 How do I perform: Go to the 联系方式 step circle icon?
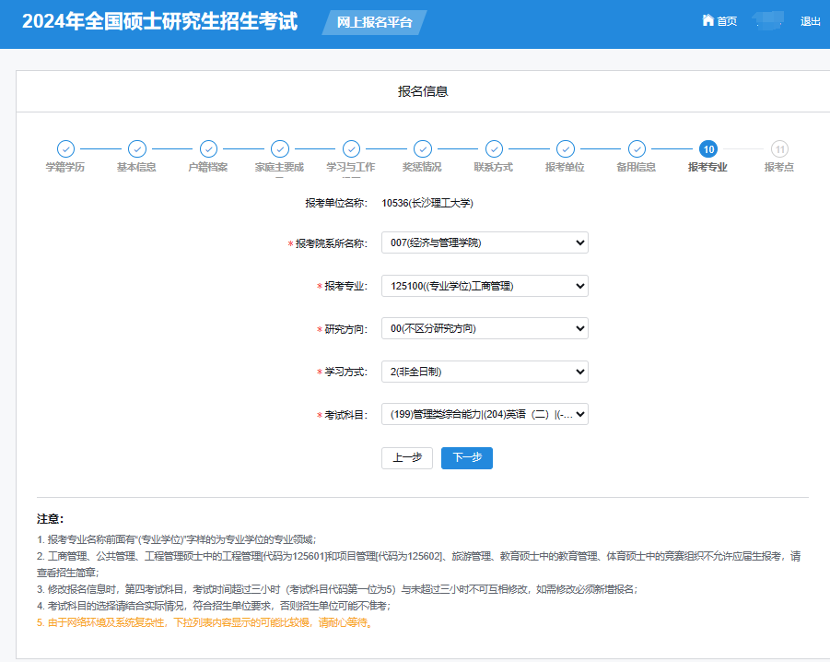493,149
